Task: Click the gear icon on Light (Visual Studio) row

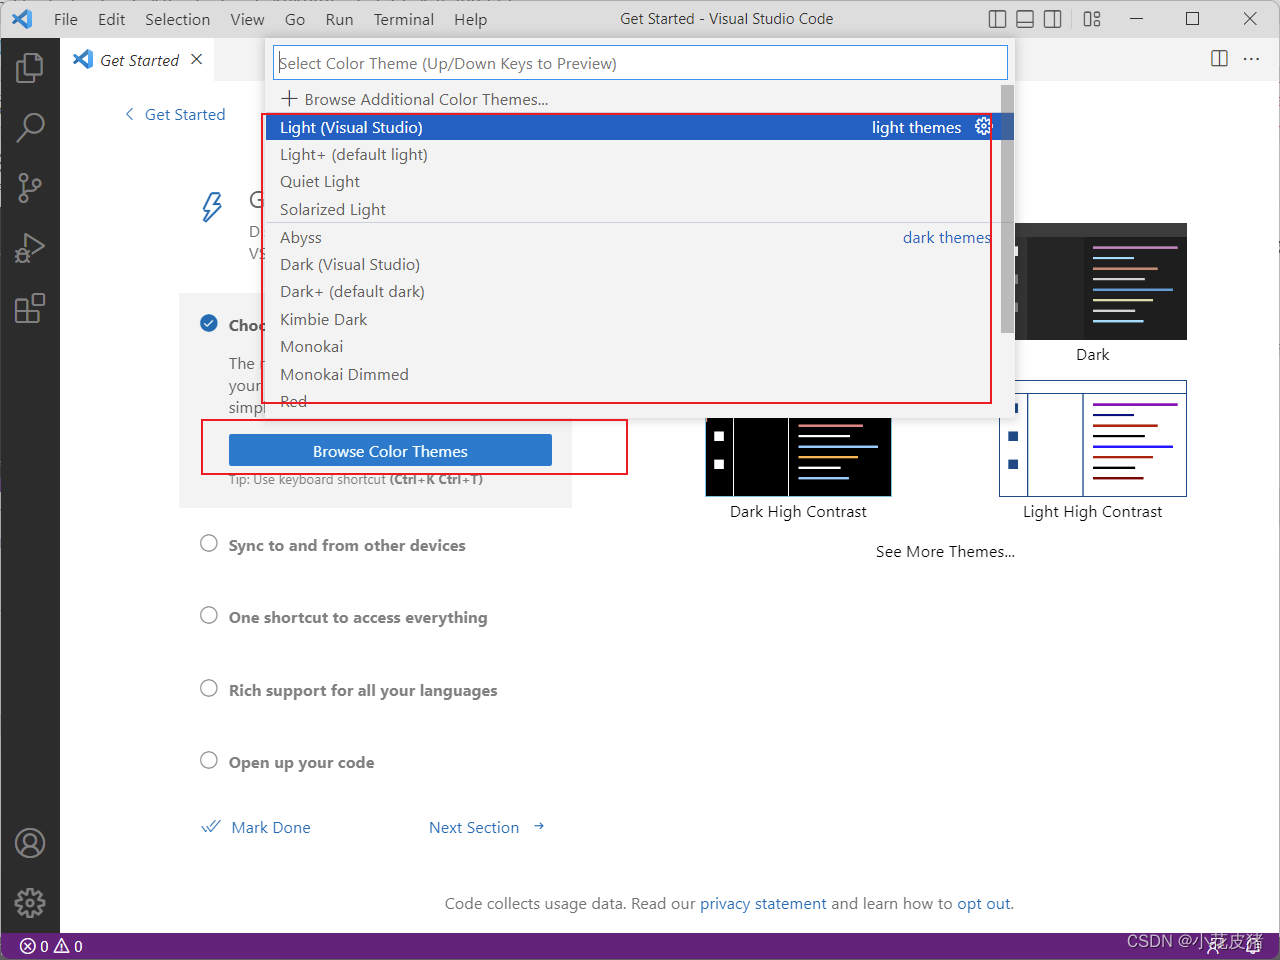Action: coord(983,126)
